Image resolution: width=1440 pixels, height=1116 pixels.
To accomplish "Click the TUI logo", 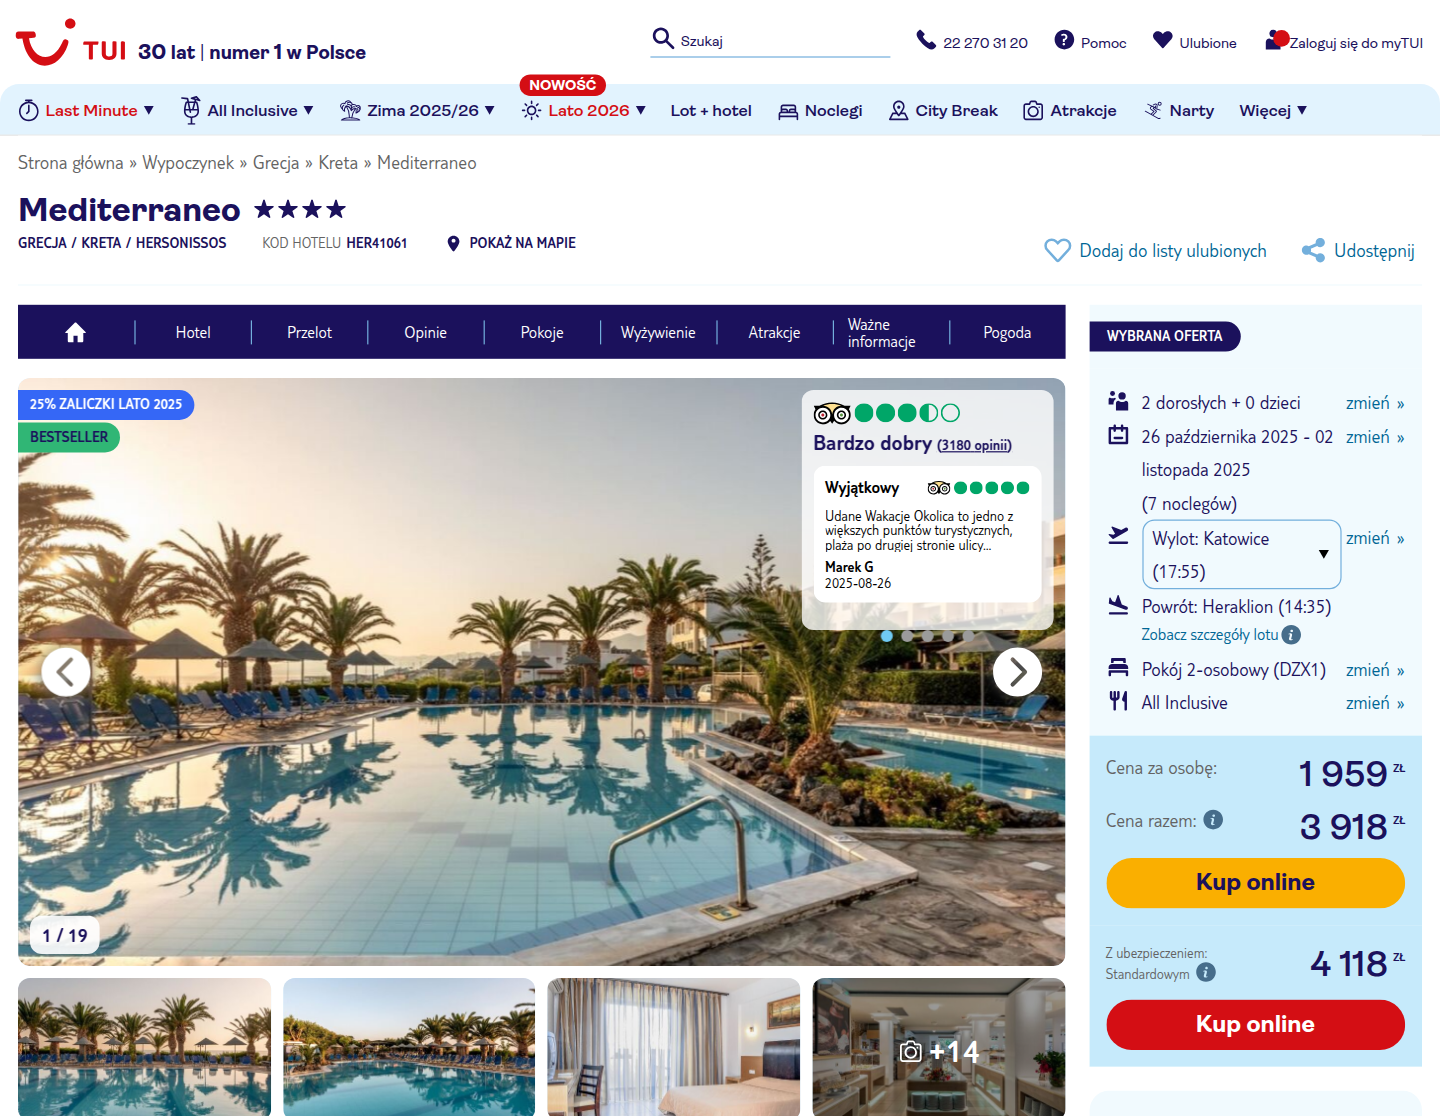I will [71, 42].
